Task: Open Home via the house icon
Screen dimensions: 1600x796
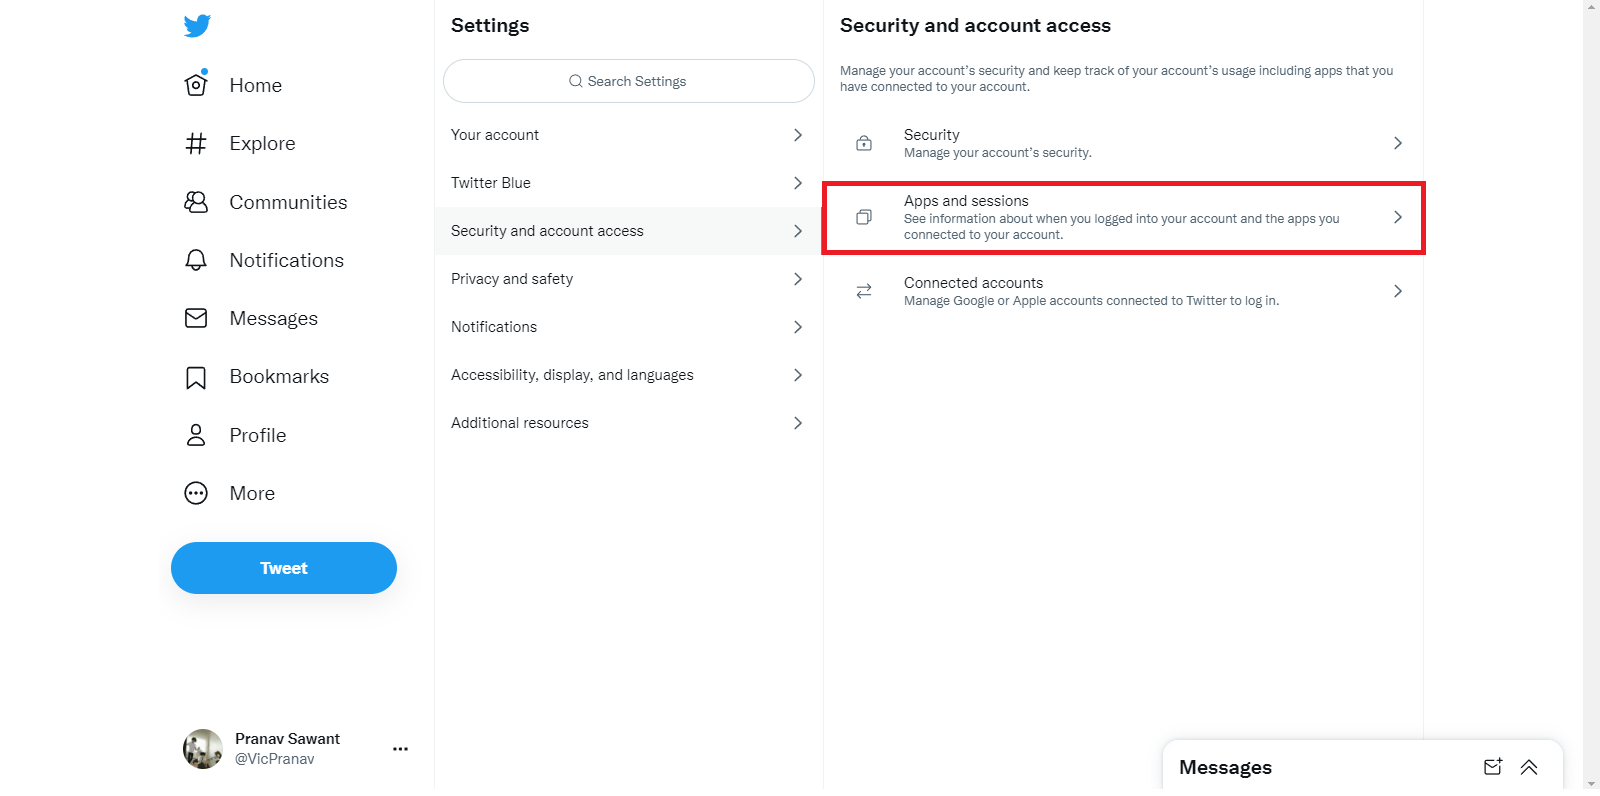Action: pyautogui.click(x=196, y=84)
